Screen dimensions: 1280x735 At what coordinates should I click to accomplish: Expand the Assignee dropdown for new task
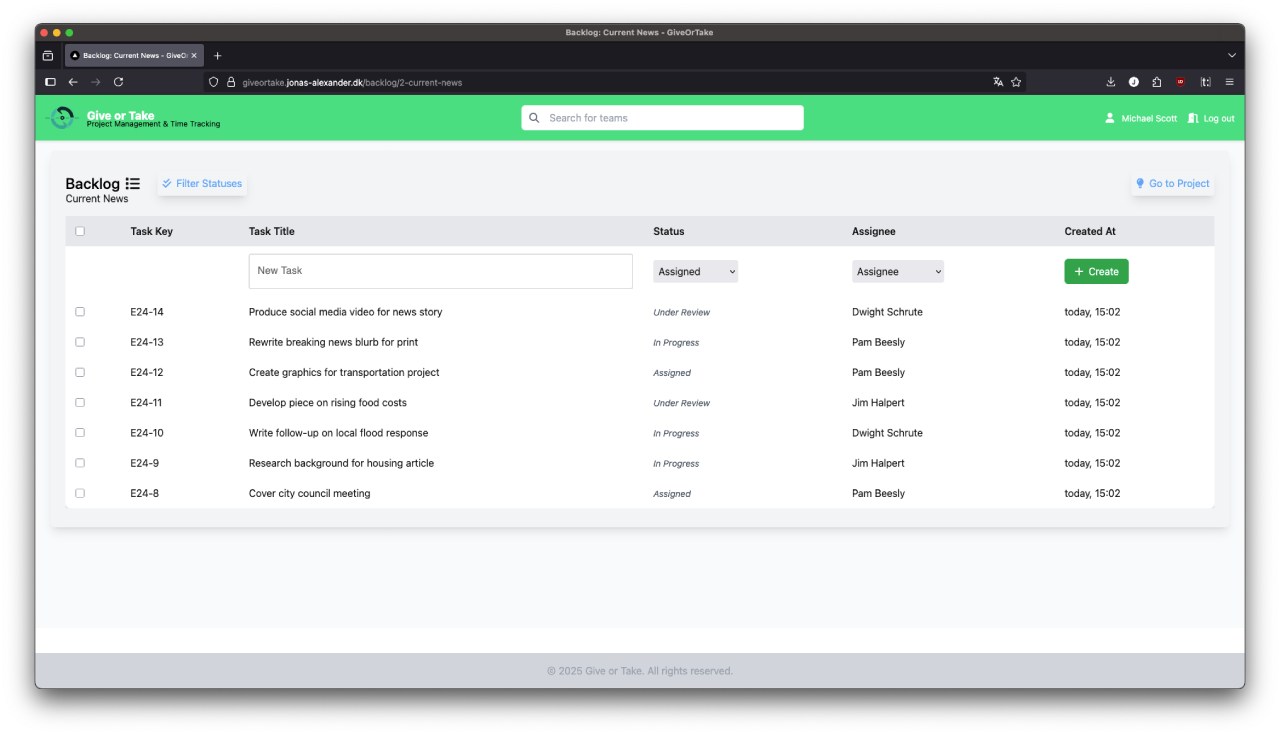(897, 272)
